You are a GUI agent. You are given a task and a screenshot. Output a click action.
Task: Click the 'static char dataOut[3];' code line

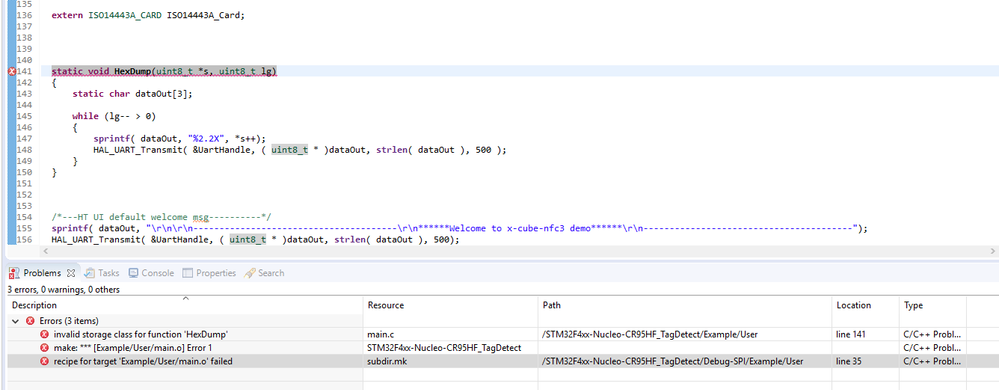point(132,94)
